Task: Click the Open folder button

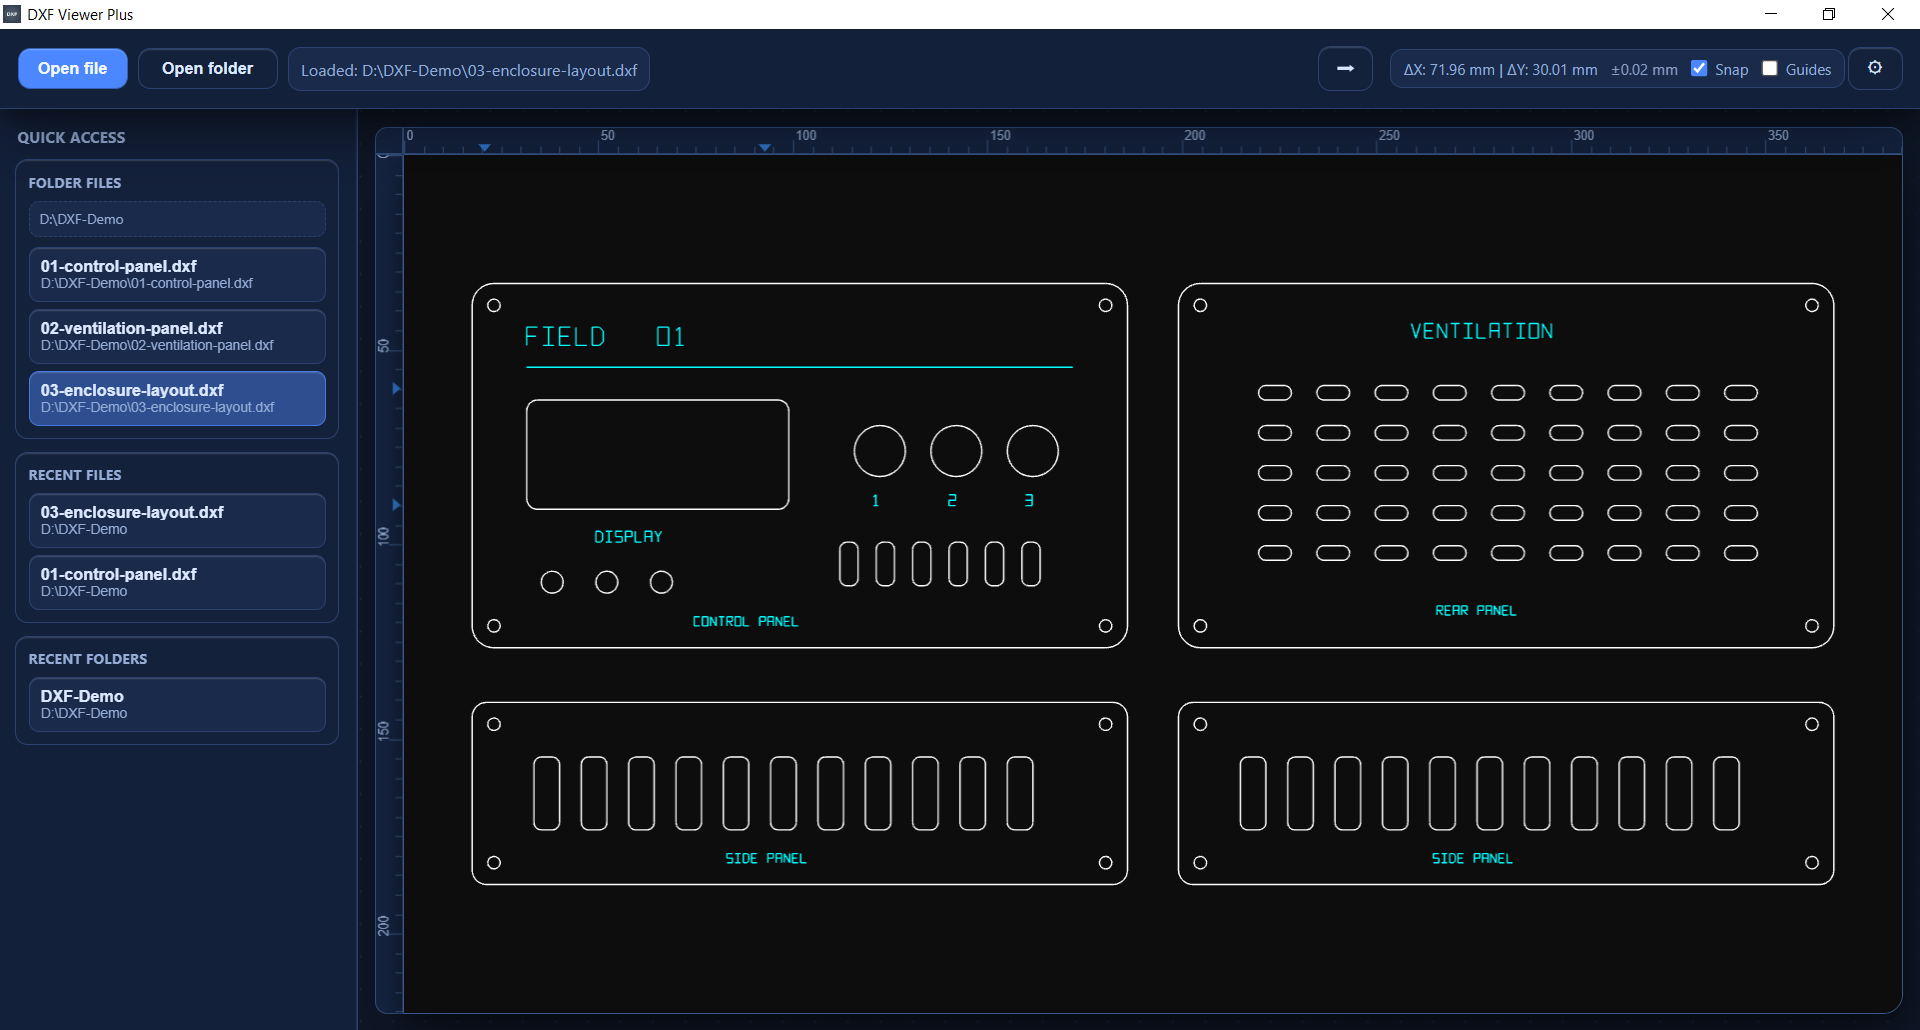Action: [208, 69]
